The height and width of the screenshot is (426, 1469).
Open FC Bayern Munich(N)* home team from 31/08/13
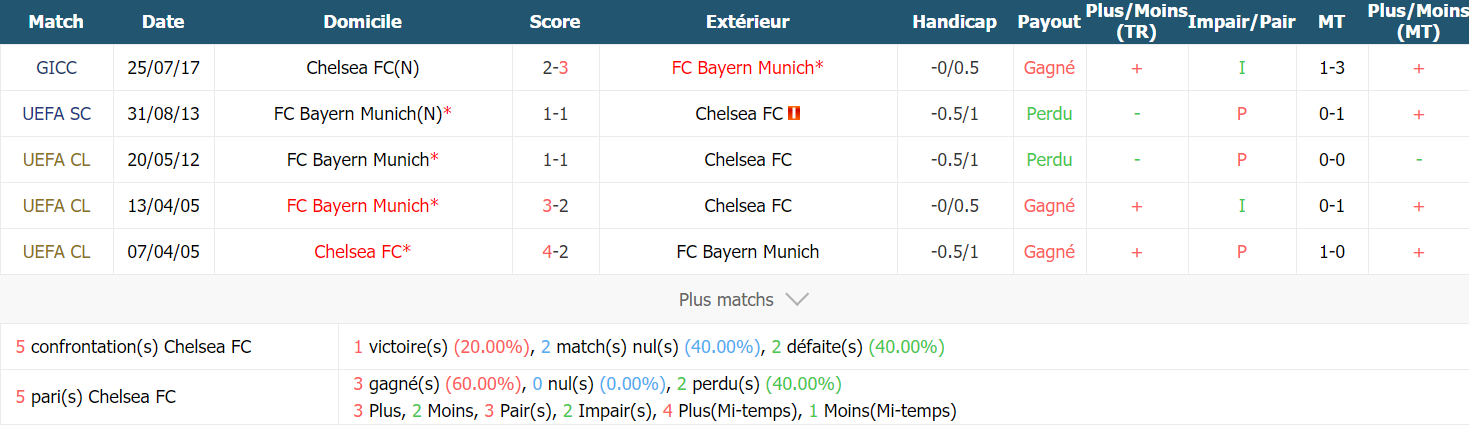point(363,114)
